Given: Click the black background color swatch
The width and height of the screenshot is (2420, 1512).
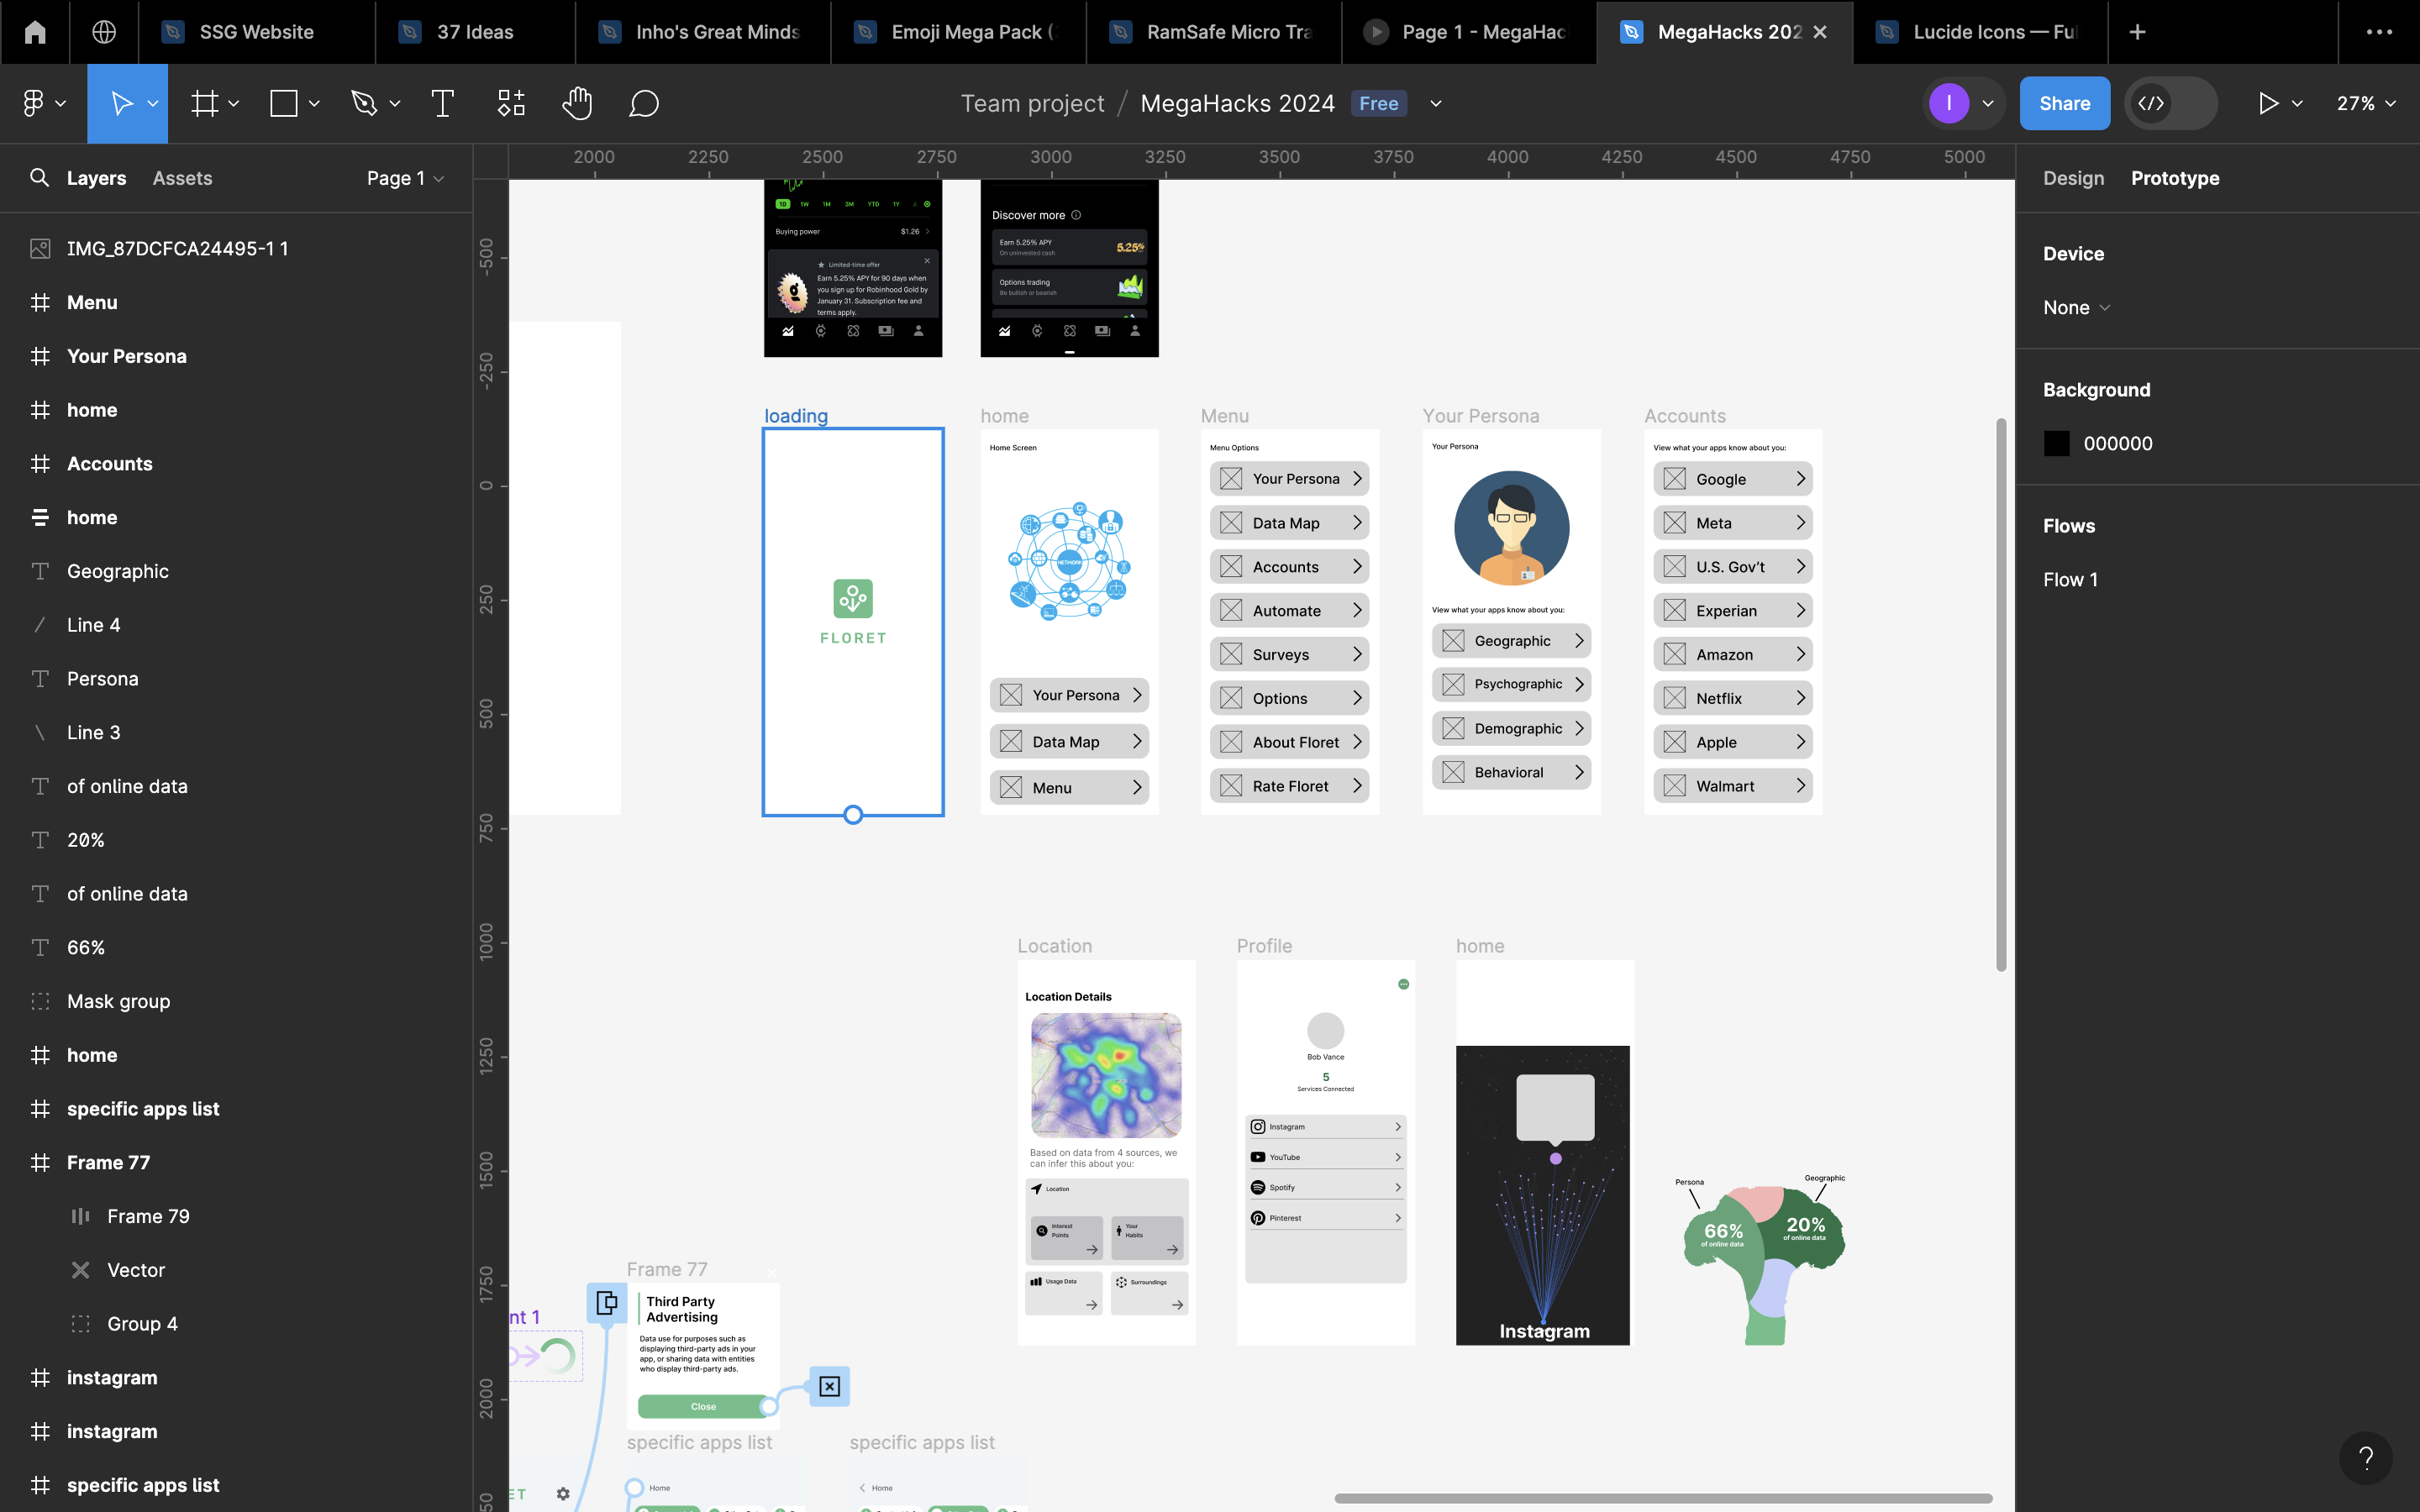Looking at the screenshot, I should [2057, 444].
